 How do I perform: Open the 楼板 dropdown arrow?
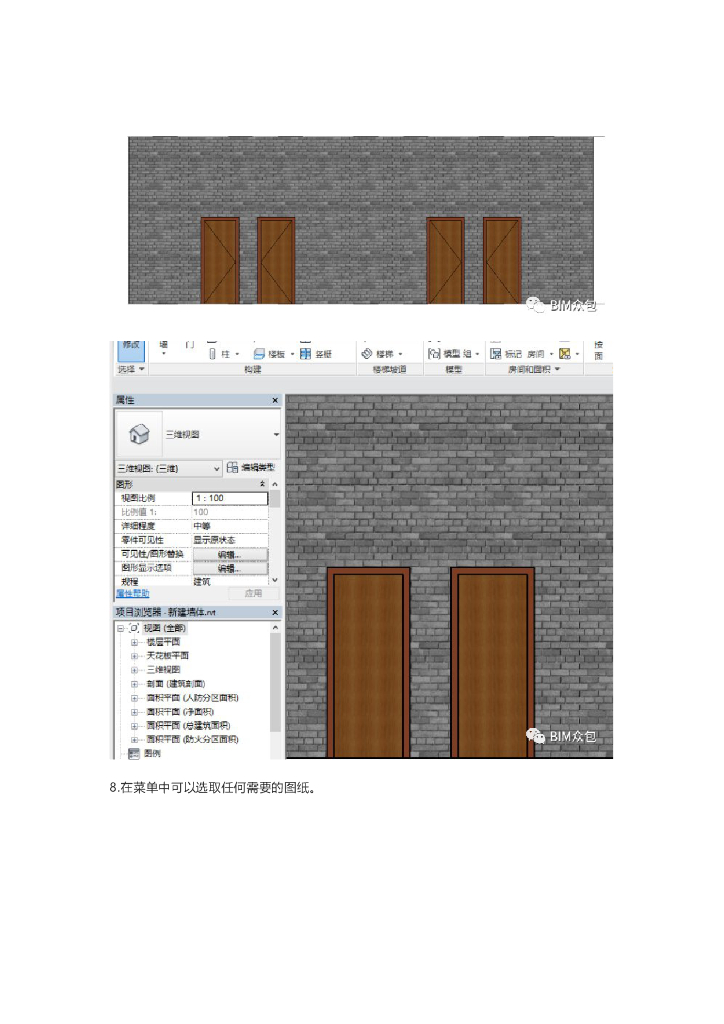tap(292, 354)
